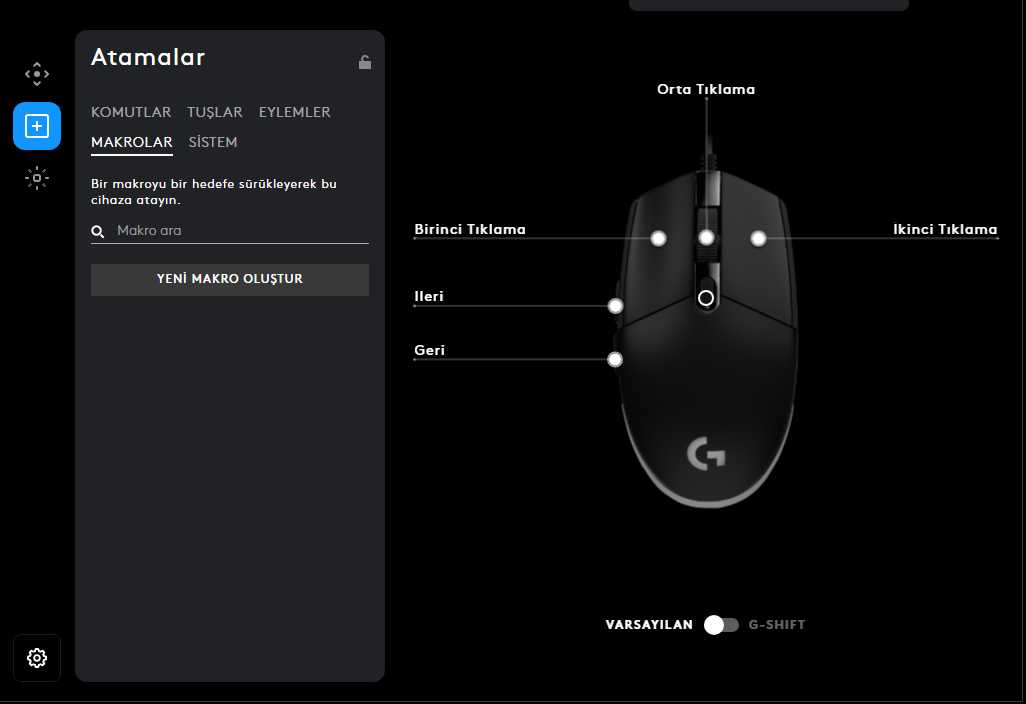This screenshot has width=1026, height=704.
Task: Switch to the TUŞLAR tab
Action: pos(215,112)
